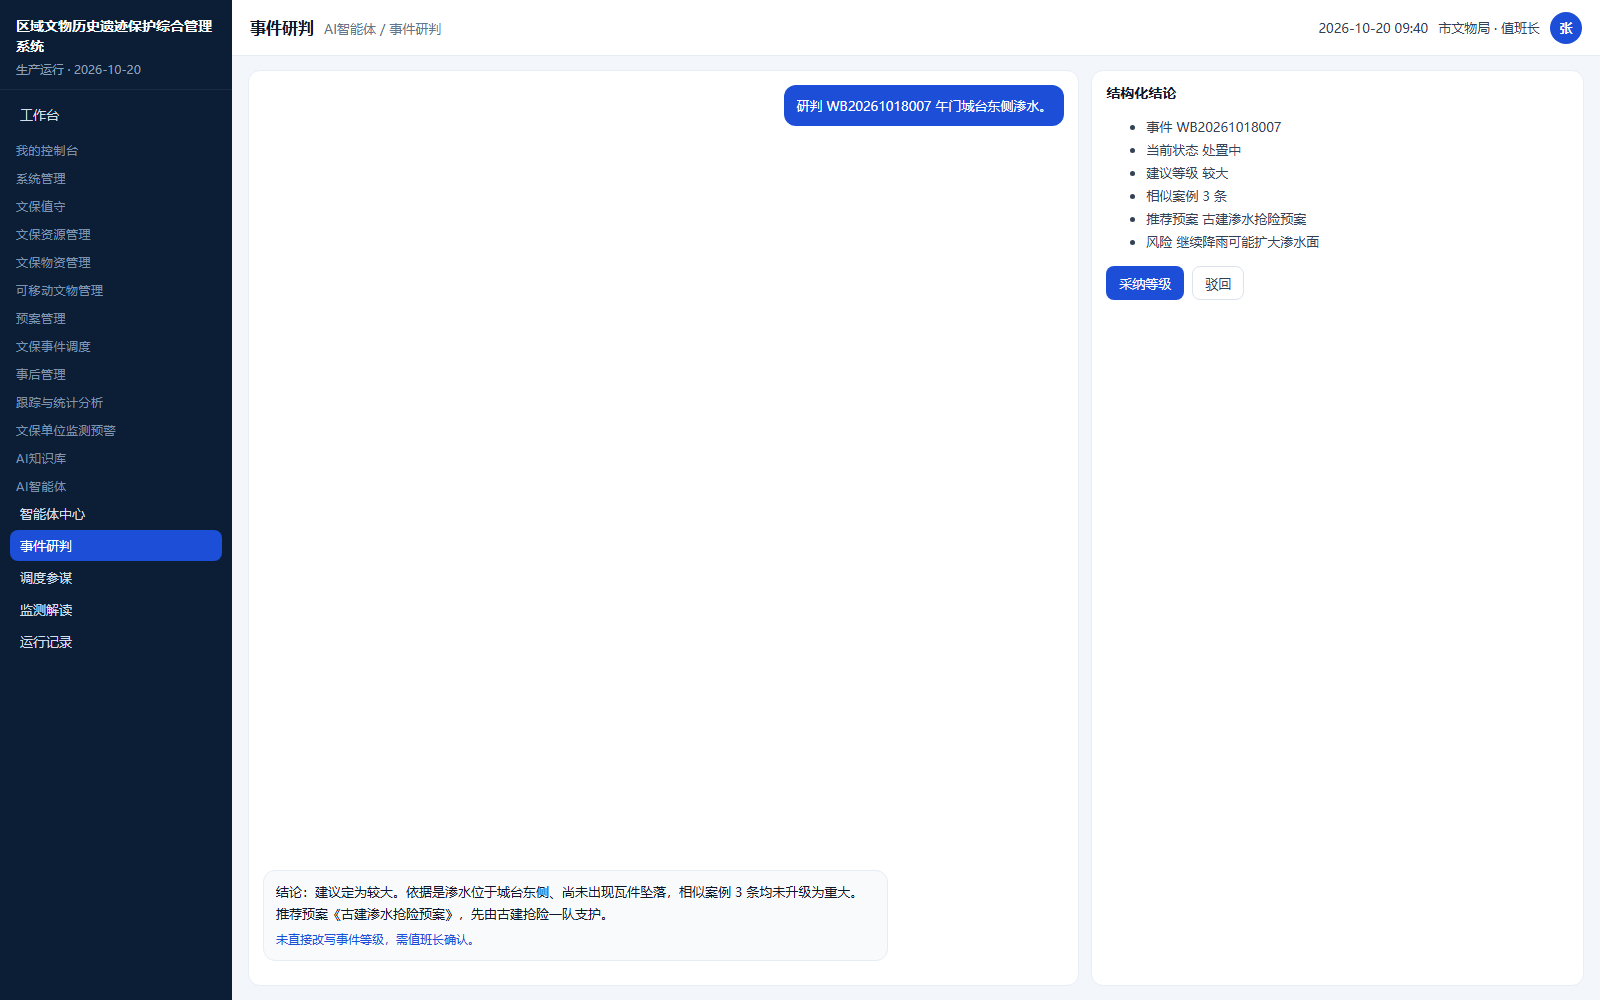Image resolution: width=1600 pixels, height=1000 pixels.
Task: Go to 监测解读 page
Action: (116, 610)
